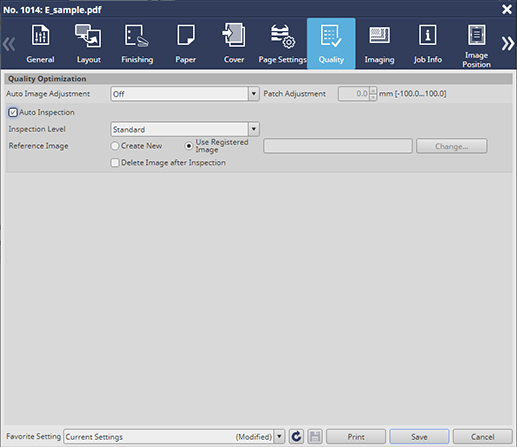Open the General settings tab icon
517x447 pixels.
[40, 35]
